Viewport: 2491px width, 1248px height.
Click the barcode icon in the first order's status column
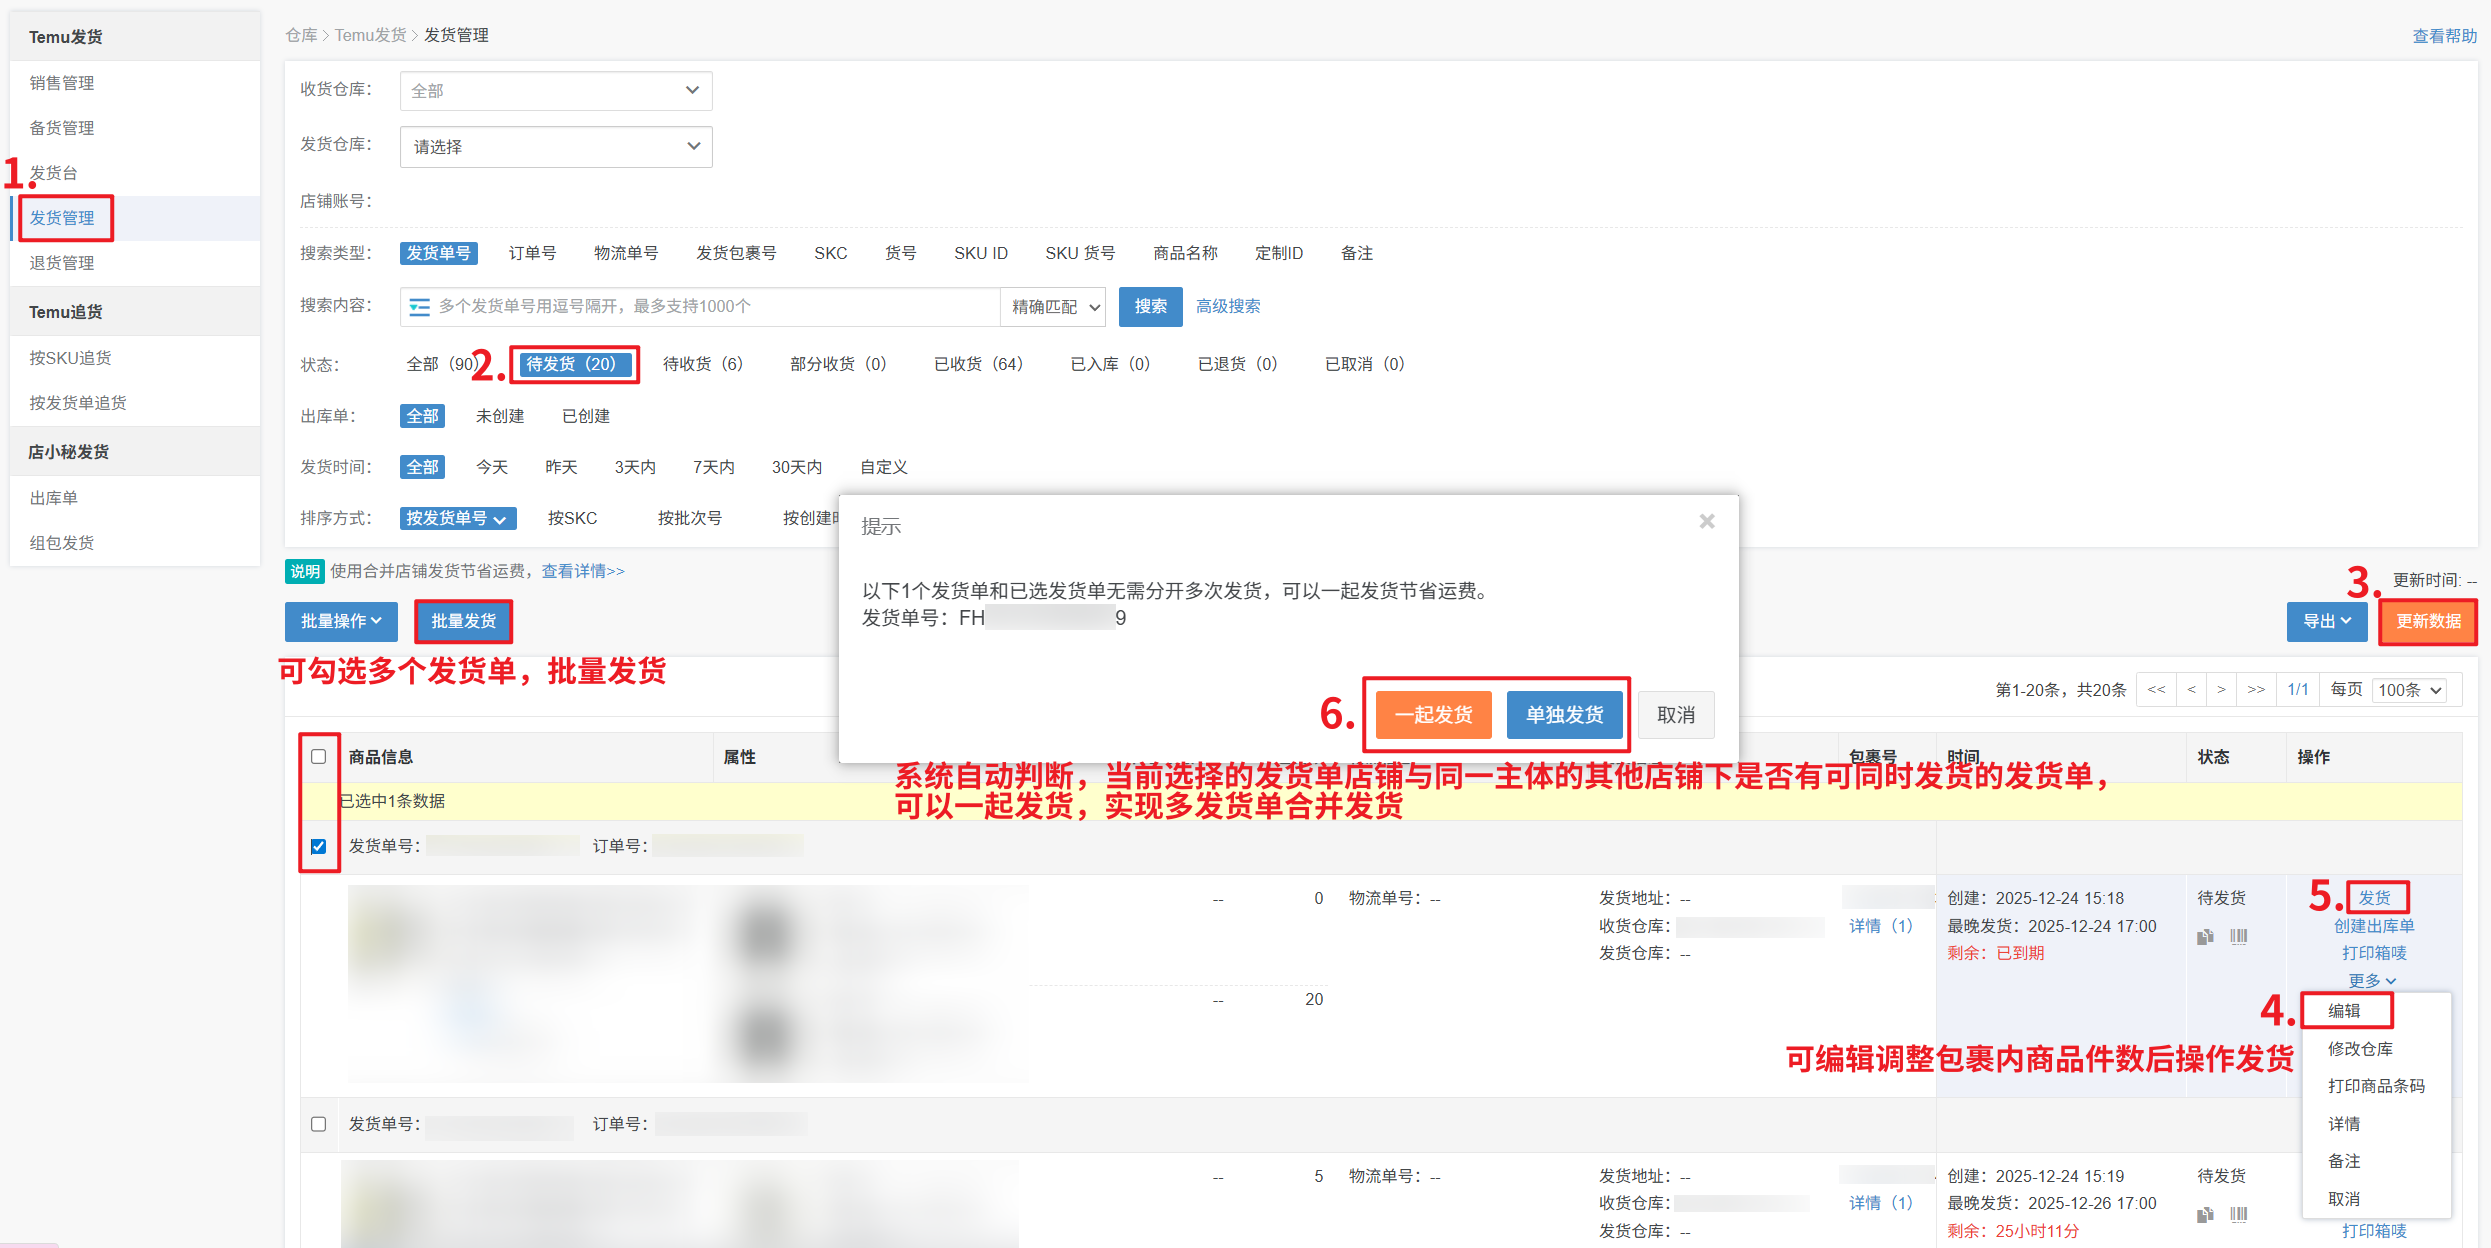[x=2238, y=937]
